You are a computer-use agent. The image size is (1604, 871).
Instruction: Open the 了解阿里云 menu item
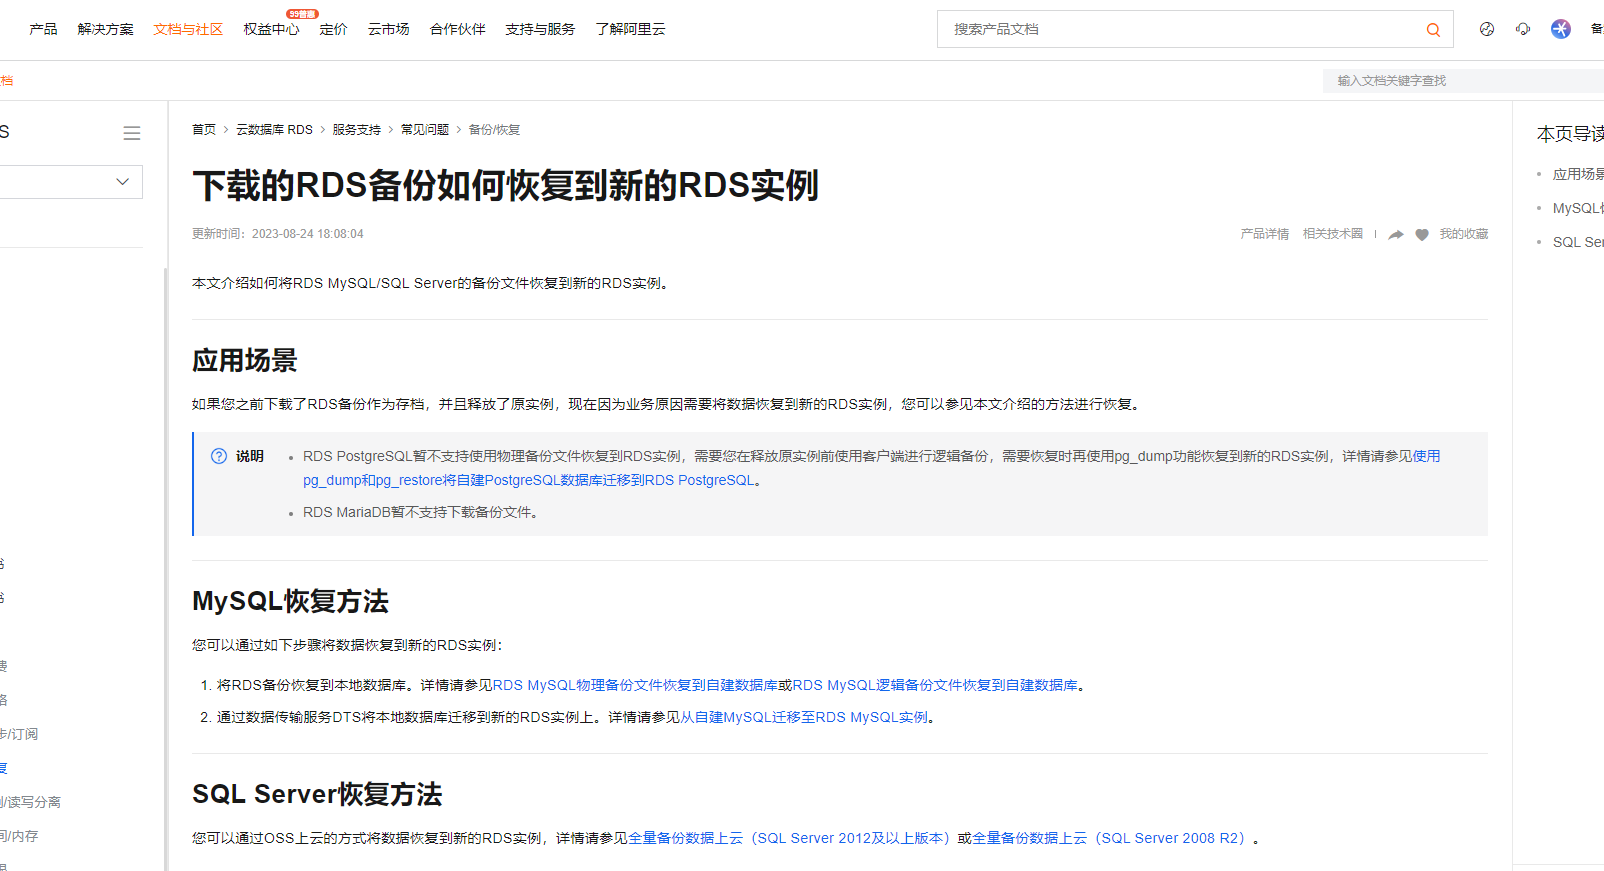pos(630,29)
